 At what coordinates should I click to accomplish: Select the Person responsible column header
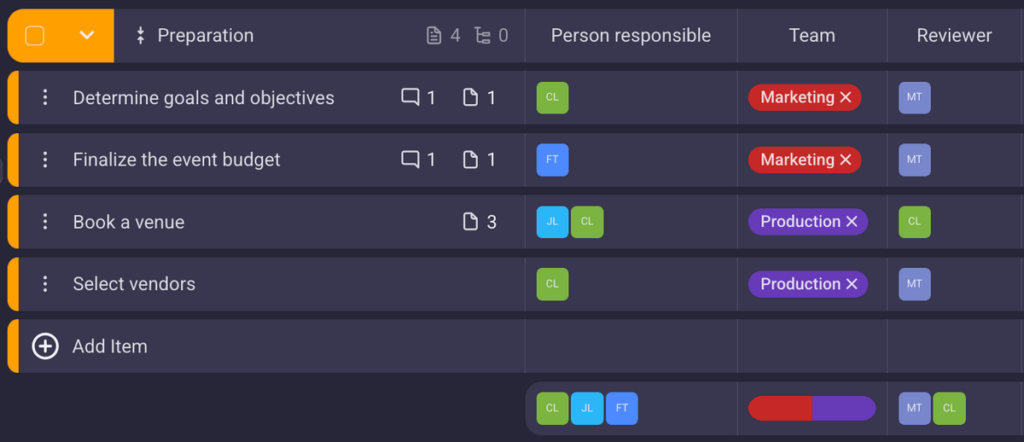631,36
